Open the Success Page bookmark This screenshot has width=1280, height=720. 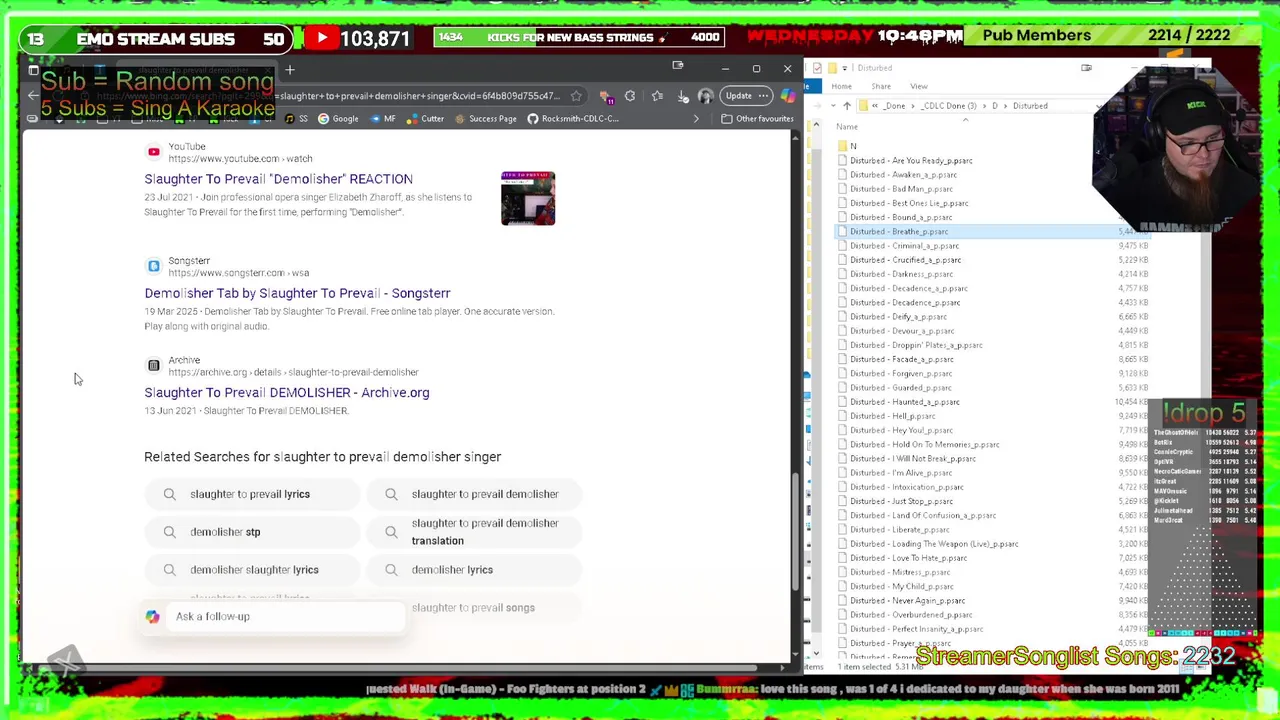pos(485,119)
